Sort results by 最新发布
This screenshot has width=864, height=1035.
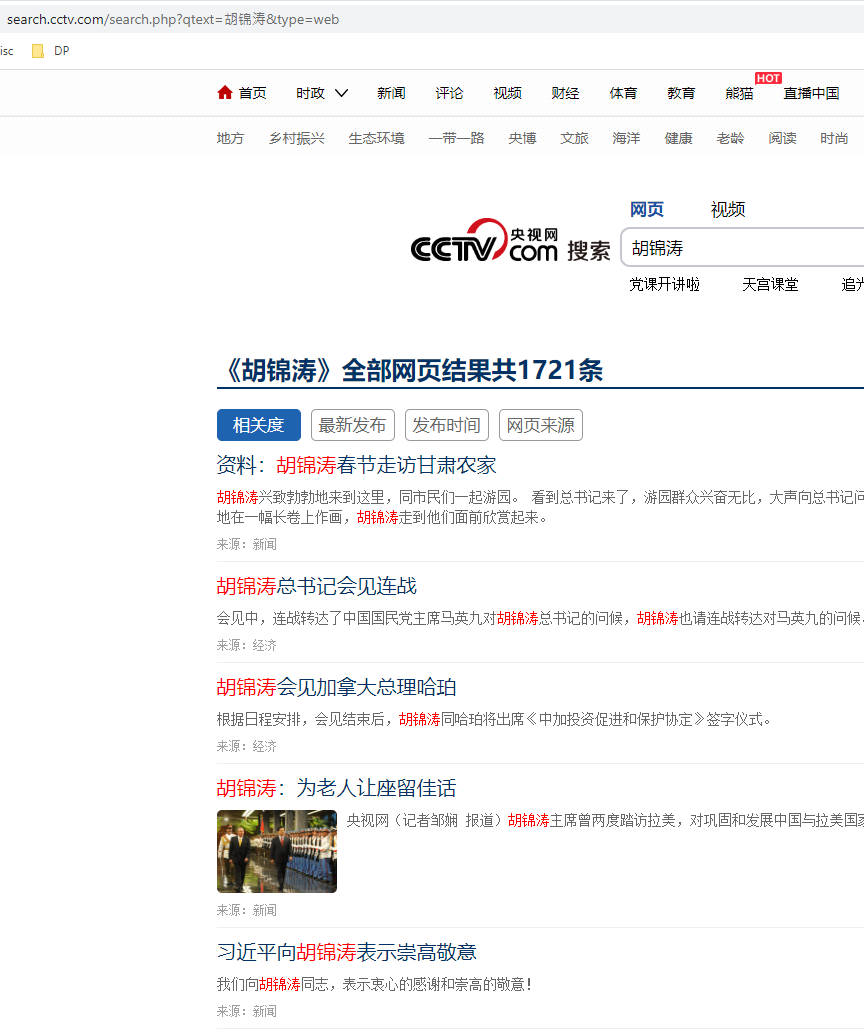[x=352, y=425]
